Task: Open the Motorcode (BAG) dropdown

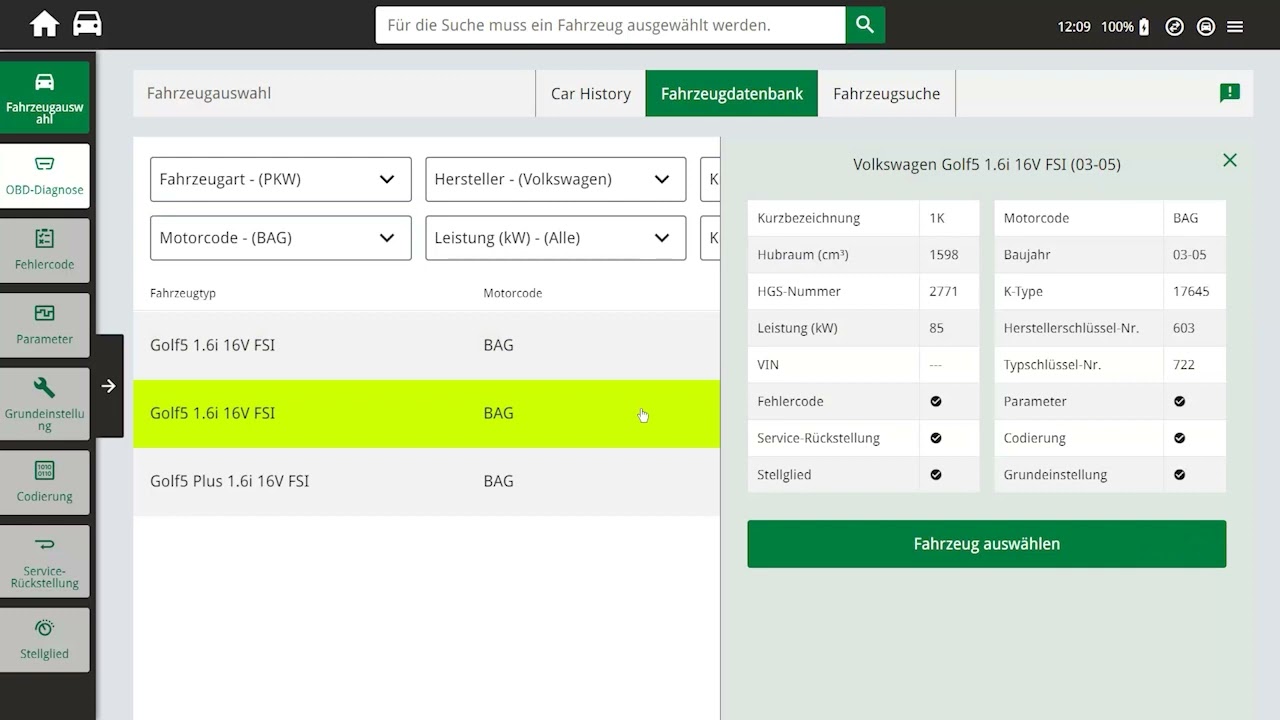Action: pos(281,238)
